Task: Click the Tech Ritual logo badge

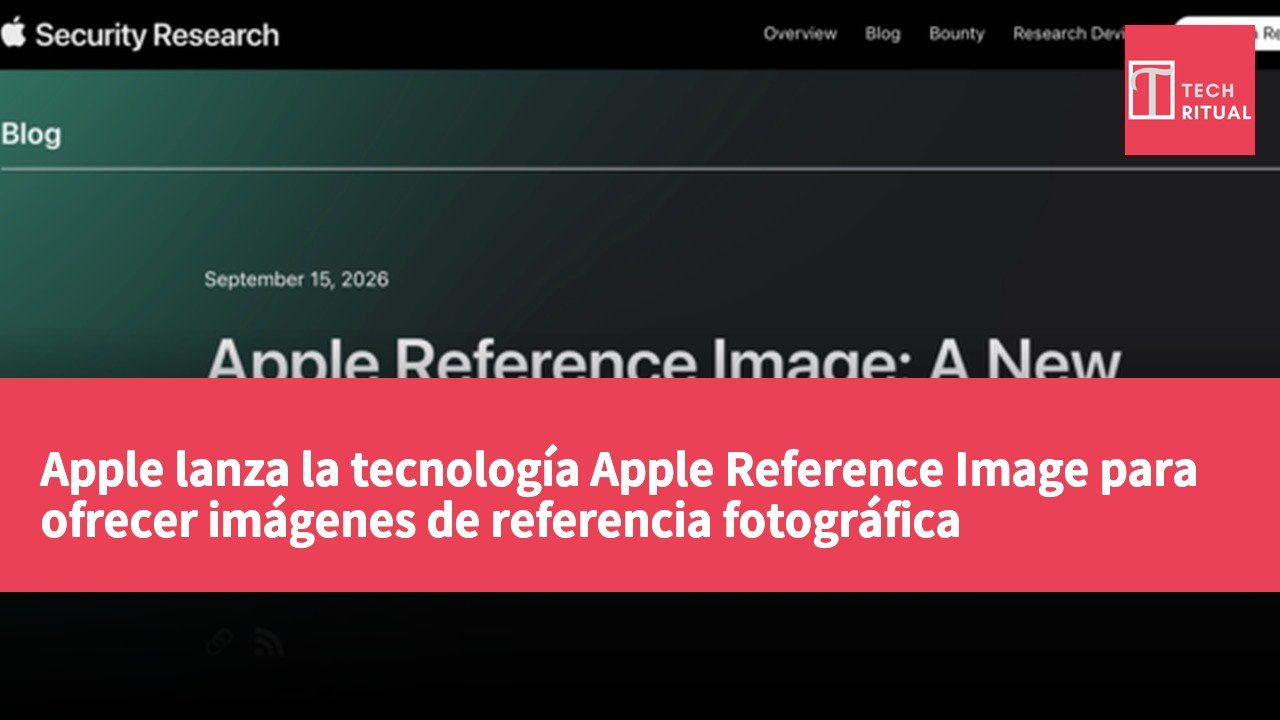Action: [x=1190, y=90]
